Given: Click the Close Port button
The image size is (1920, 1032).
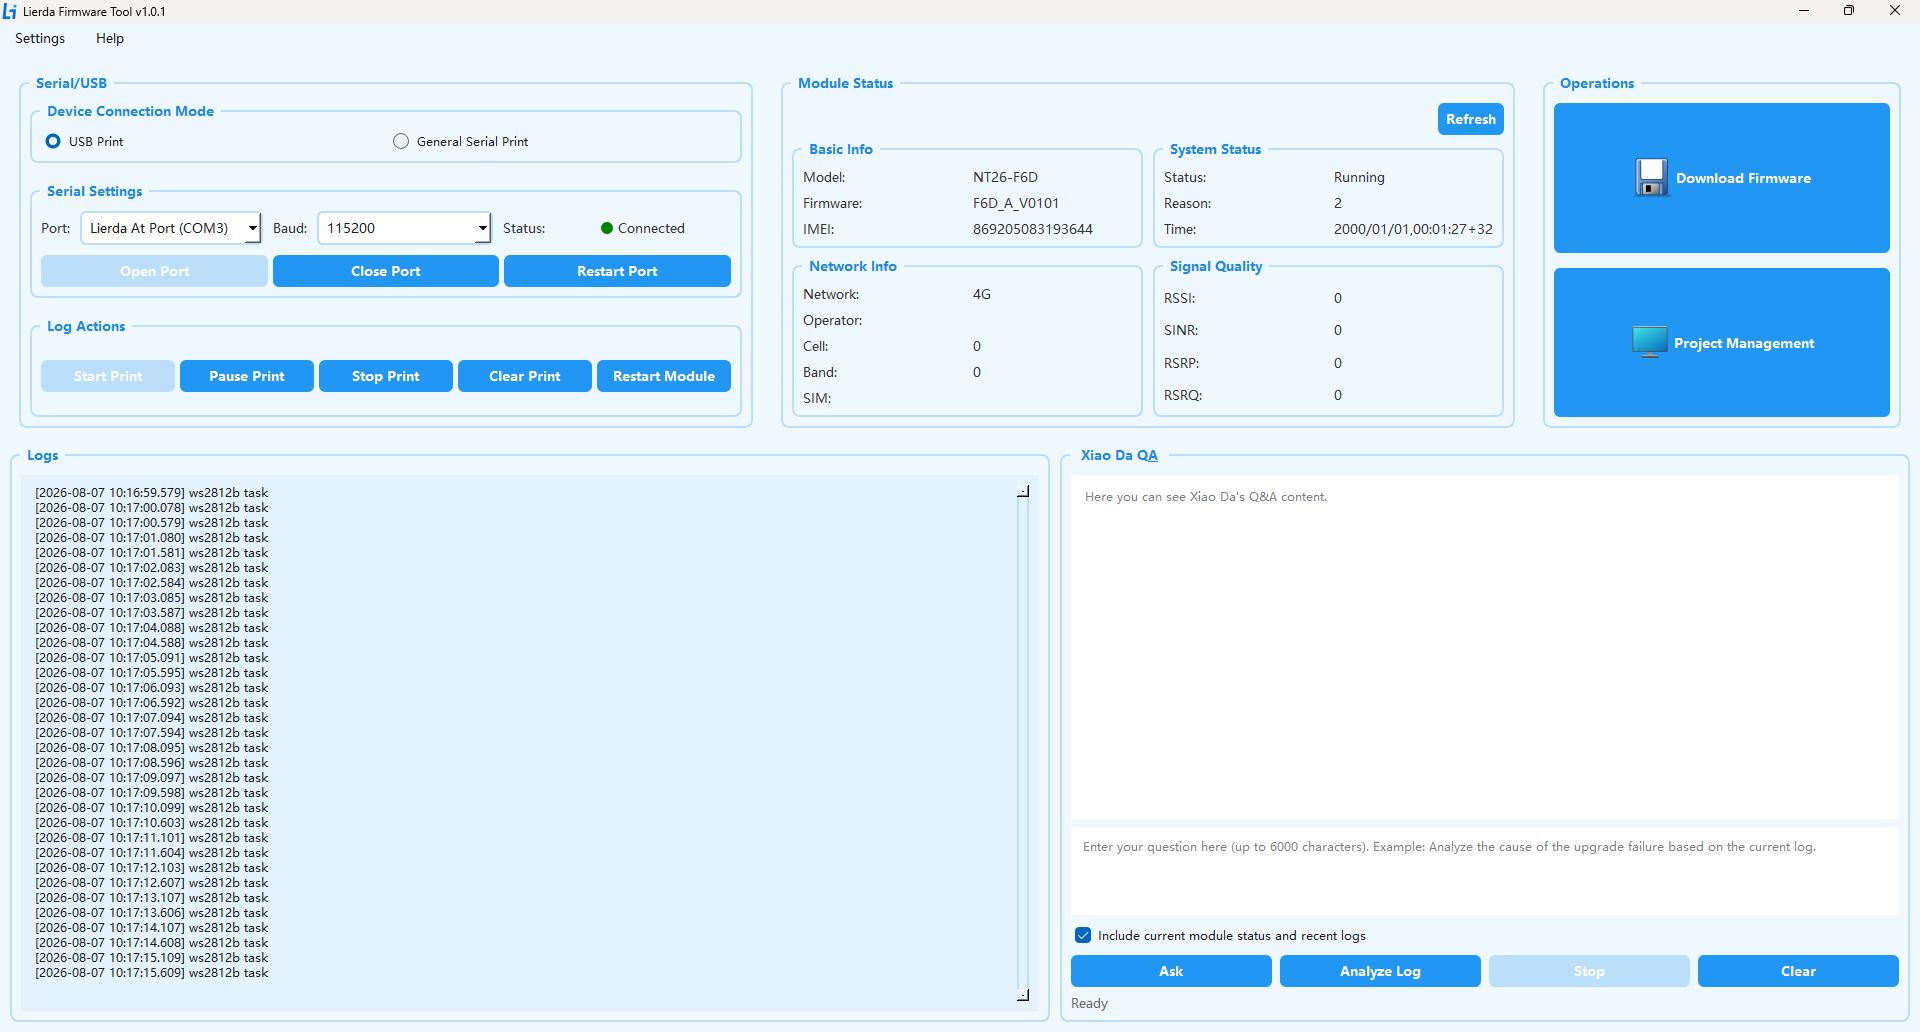Looking at the screenshot, I should [x=386, y=271].
